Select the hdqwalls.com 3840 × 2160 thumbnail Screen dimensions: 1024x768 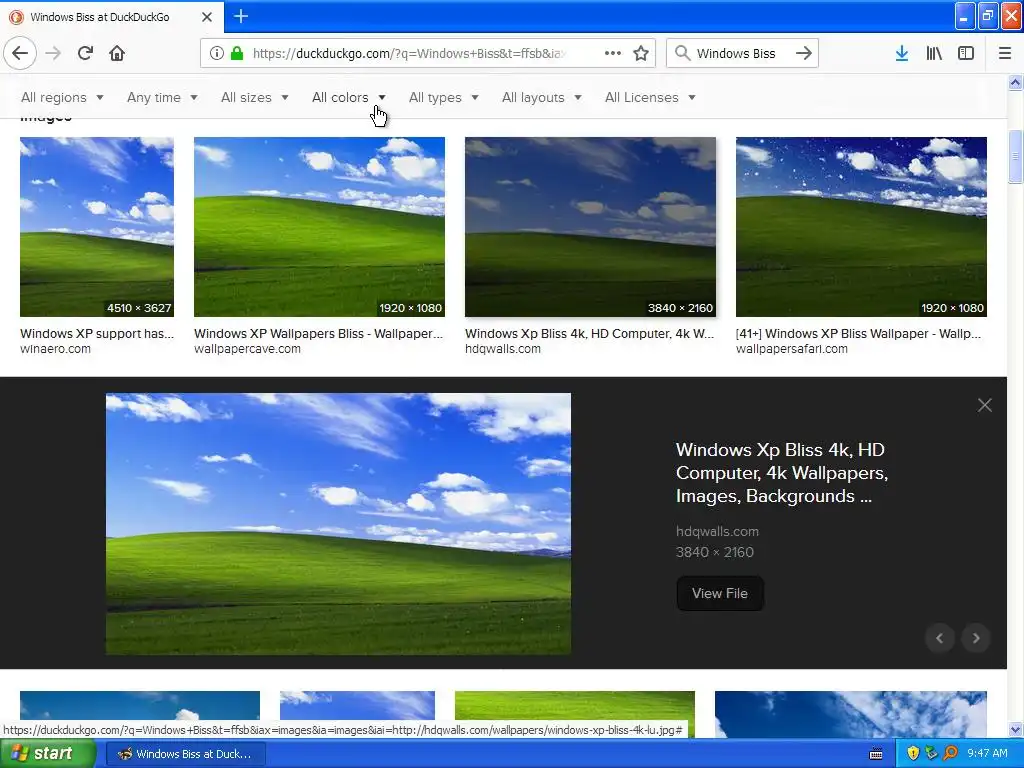click(590, 227)
